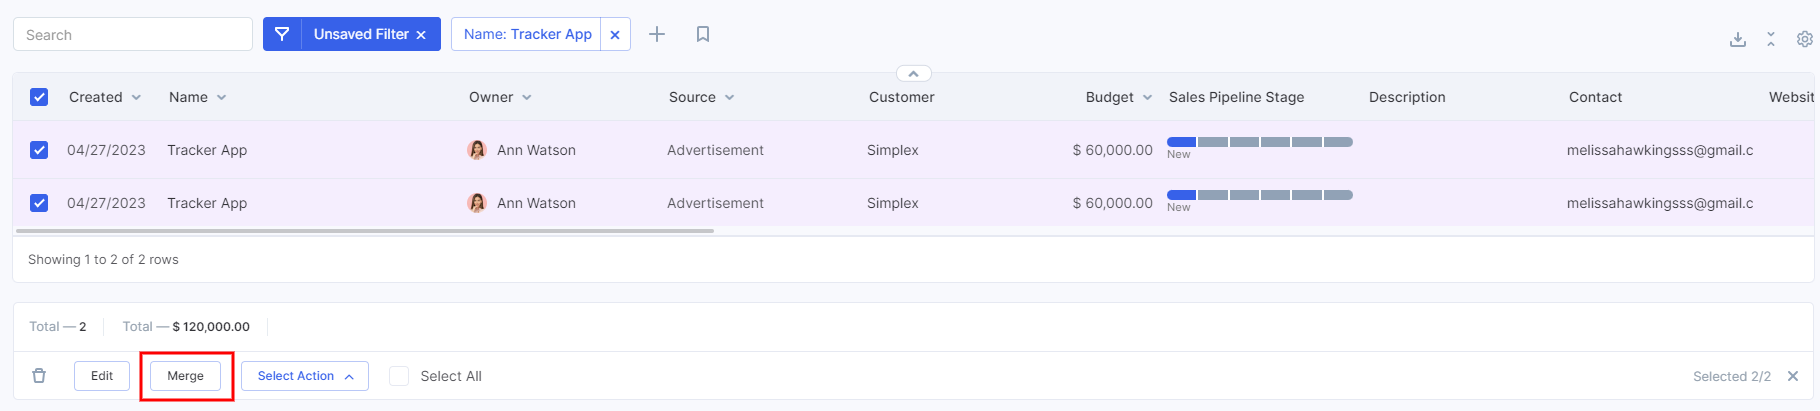Screen dimensions: 1820x411
Task: Click the download export icon
Action: coord(1738,39)
